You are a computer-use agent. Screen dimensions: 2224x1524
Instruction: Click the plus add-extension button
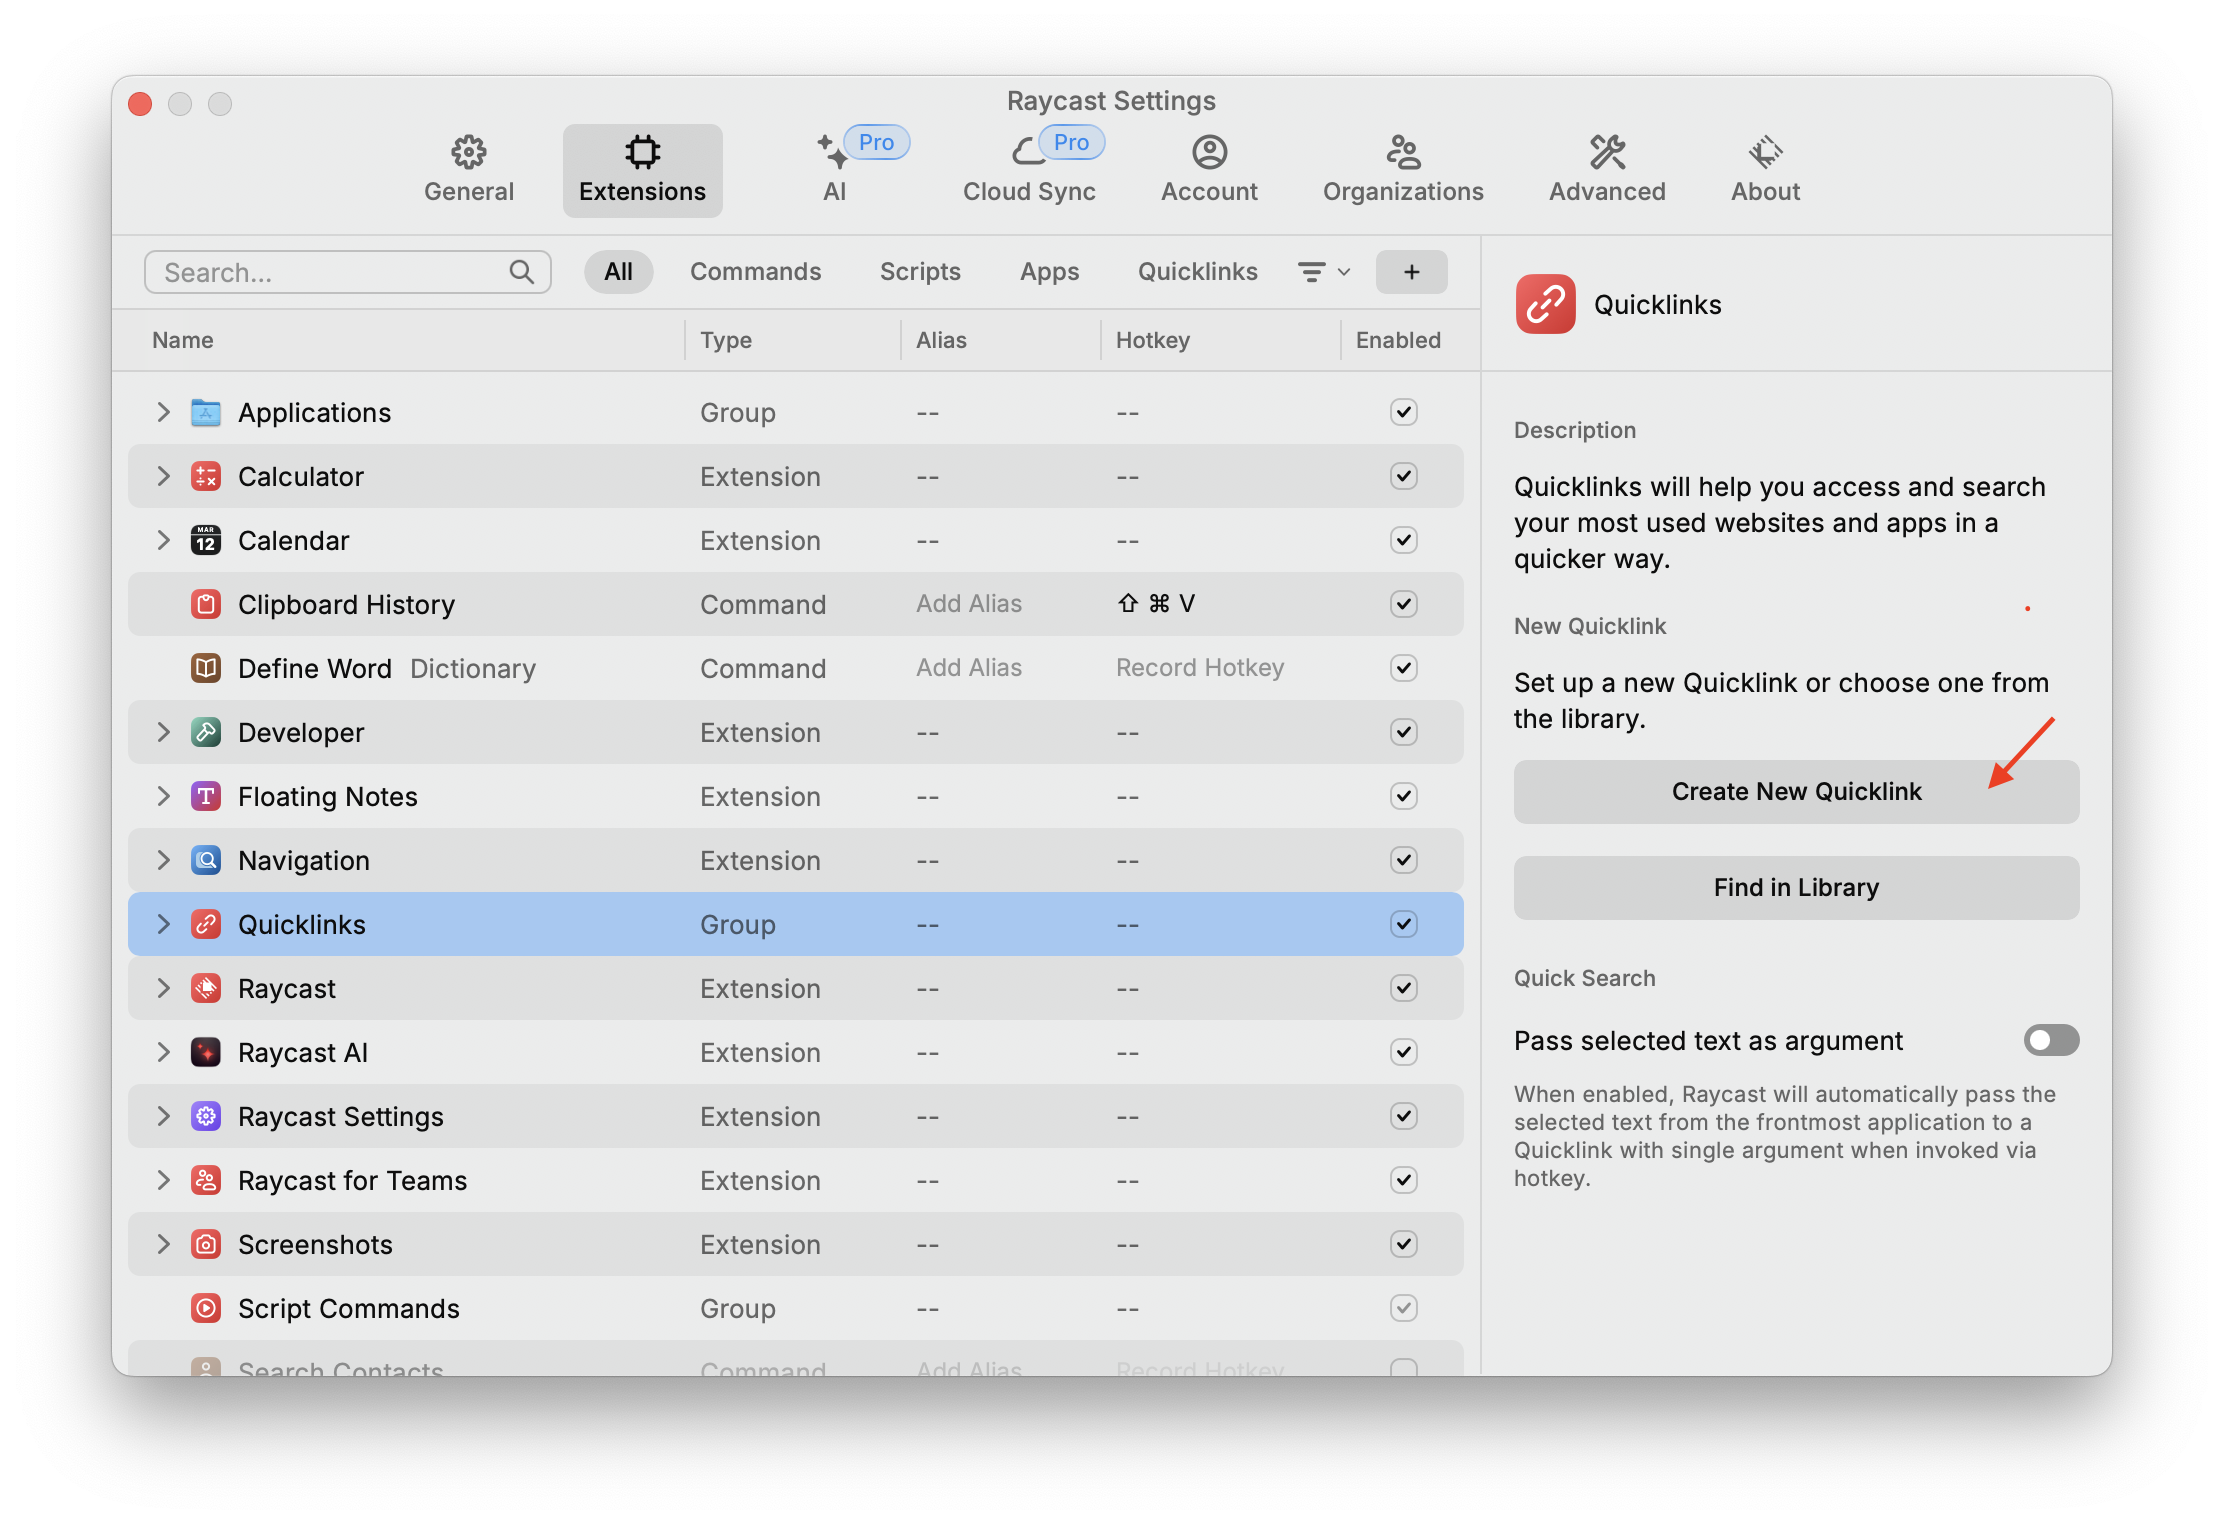1411,272
